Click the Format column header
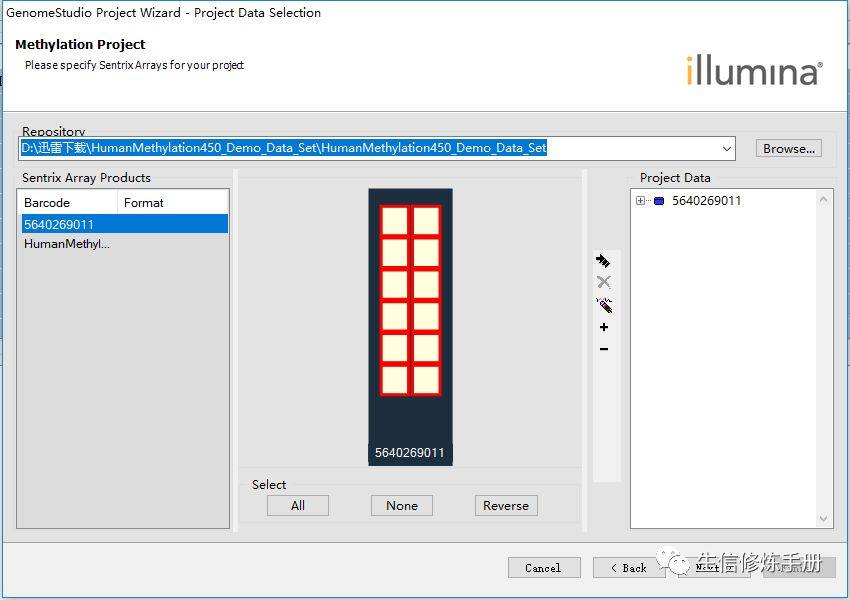 [x=172, y=203]
